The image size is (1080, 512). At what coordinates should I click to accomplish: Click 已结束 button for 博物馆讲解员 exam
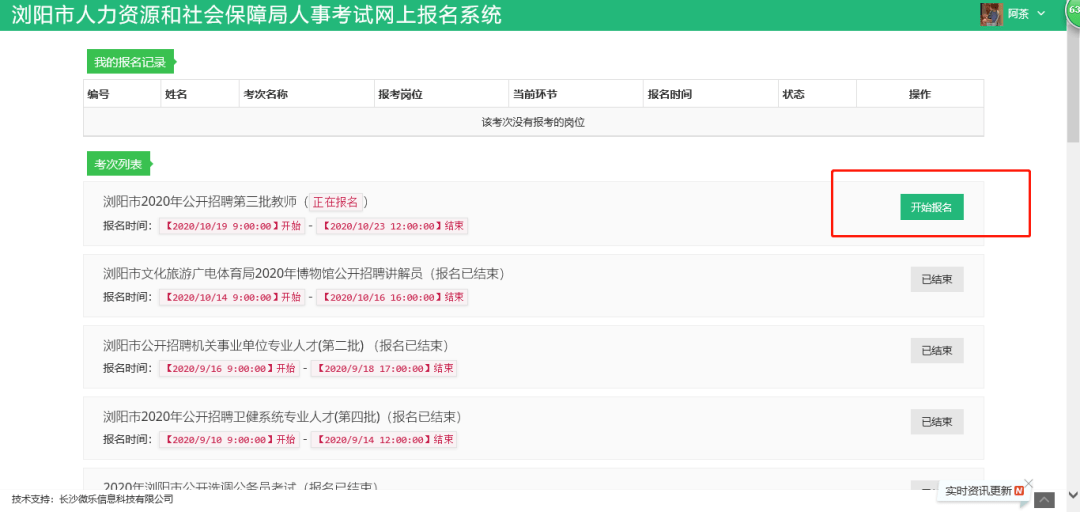936,279
